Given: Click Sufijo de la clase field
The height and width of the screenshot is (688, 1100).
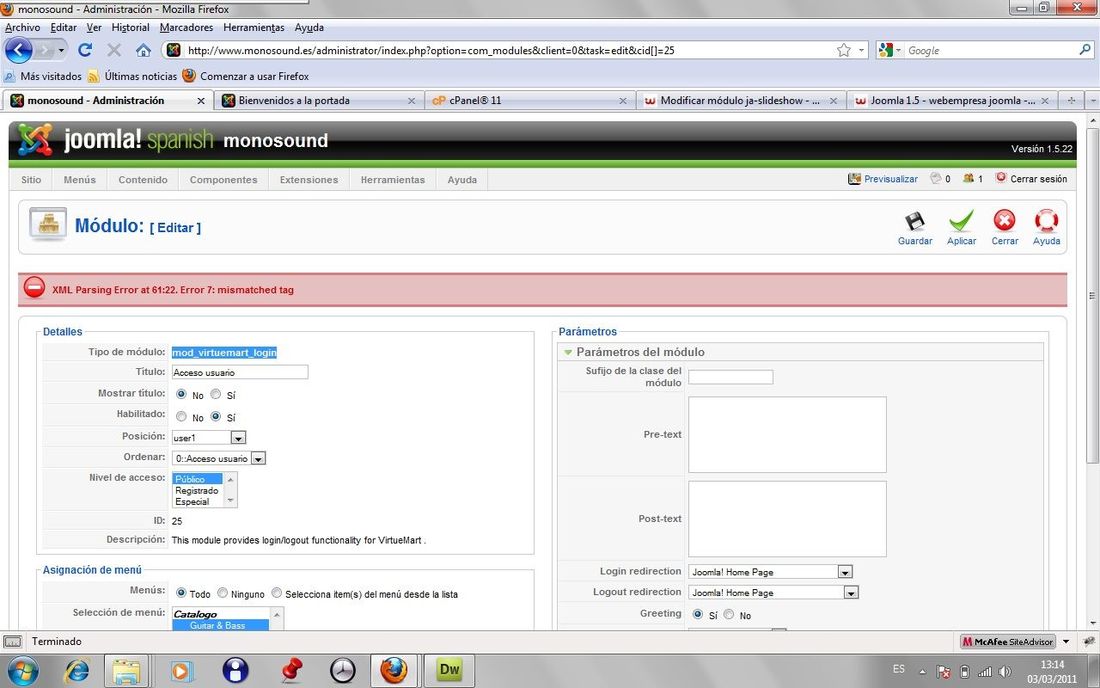Looking at the screenshot, I should (x=730, y=377).
